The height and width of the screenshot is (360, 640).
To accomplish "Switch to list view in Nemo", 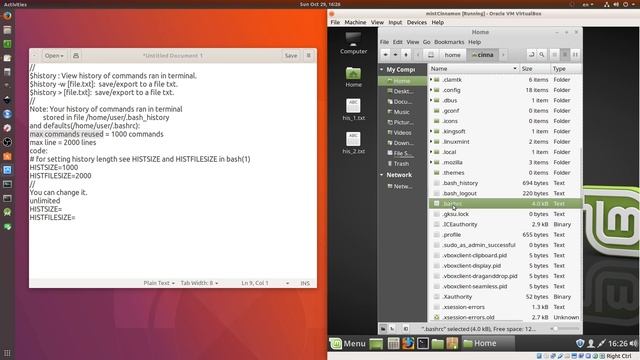I will click(565, 55).
